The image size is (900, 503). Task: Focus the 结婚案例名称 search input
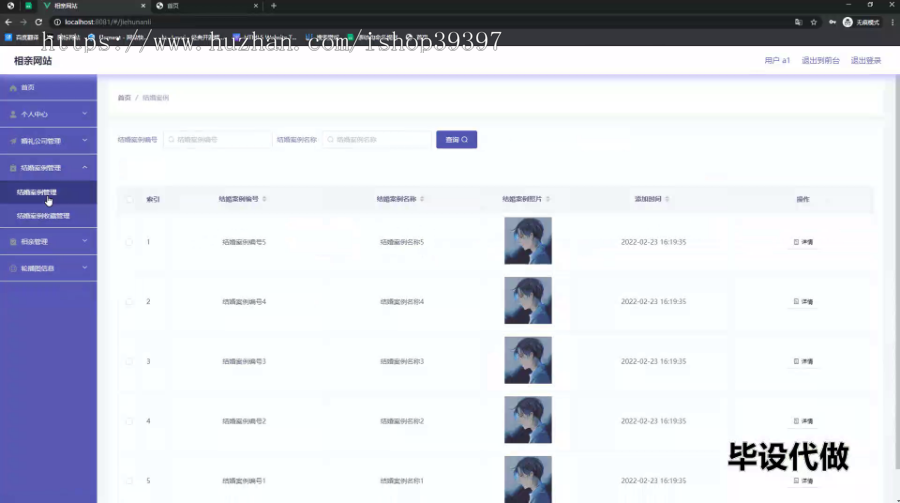377,140
